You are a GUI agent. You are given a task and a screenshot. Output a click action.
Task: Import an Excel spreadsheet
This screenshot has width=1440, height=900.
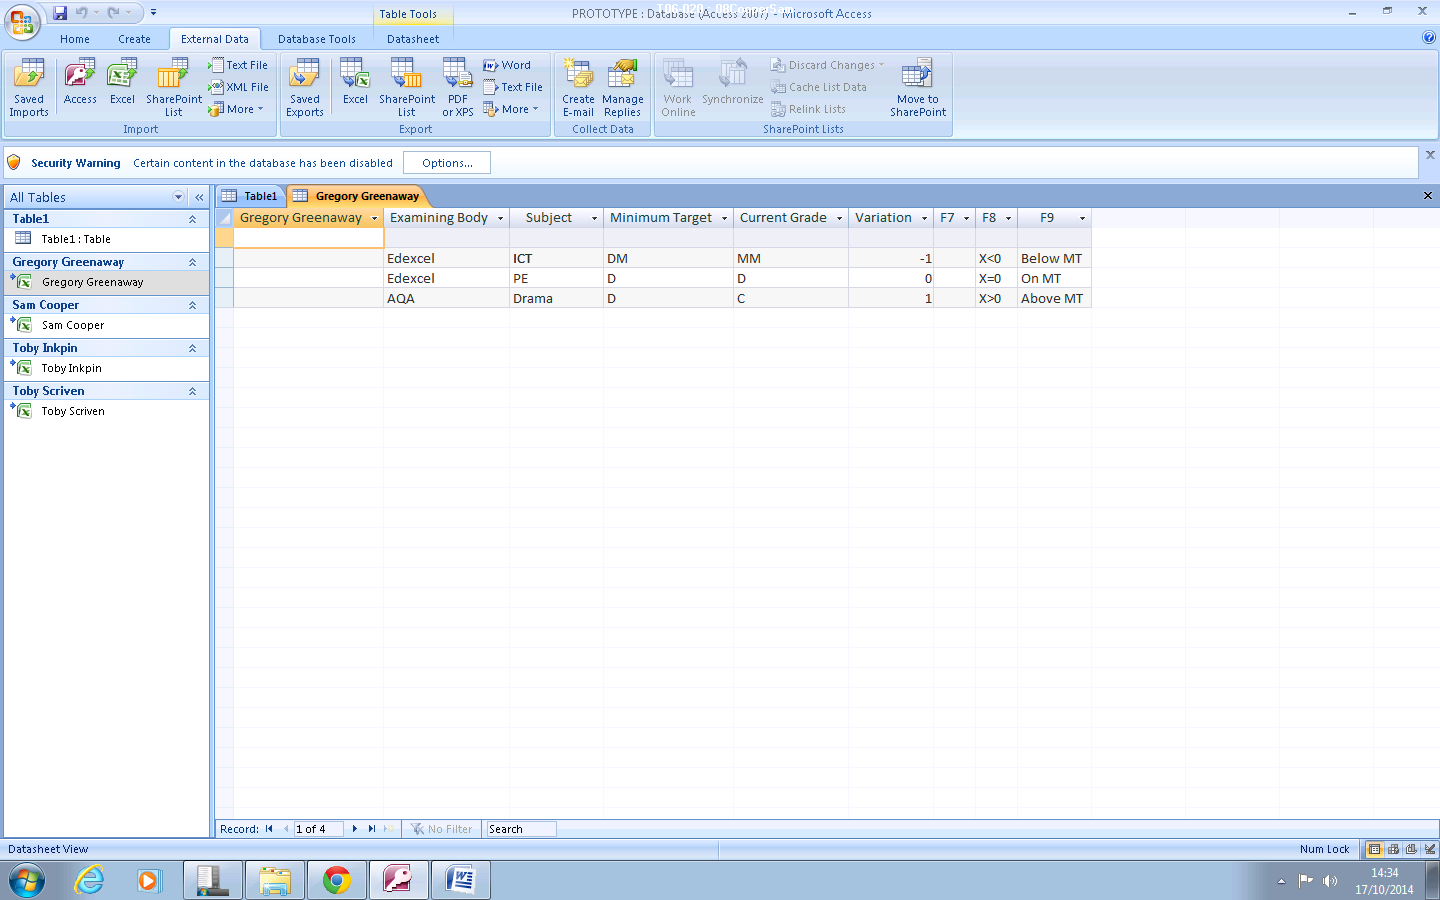pyautogui.click(x=122, y=82)
